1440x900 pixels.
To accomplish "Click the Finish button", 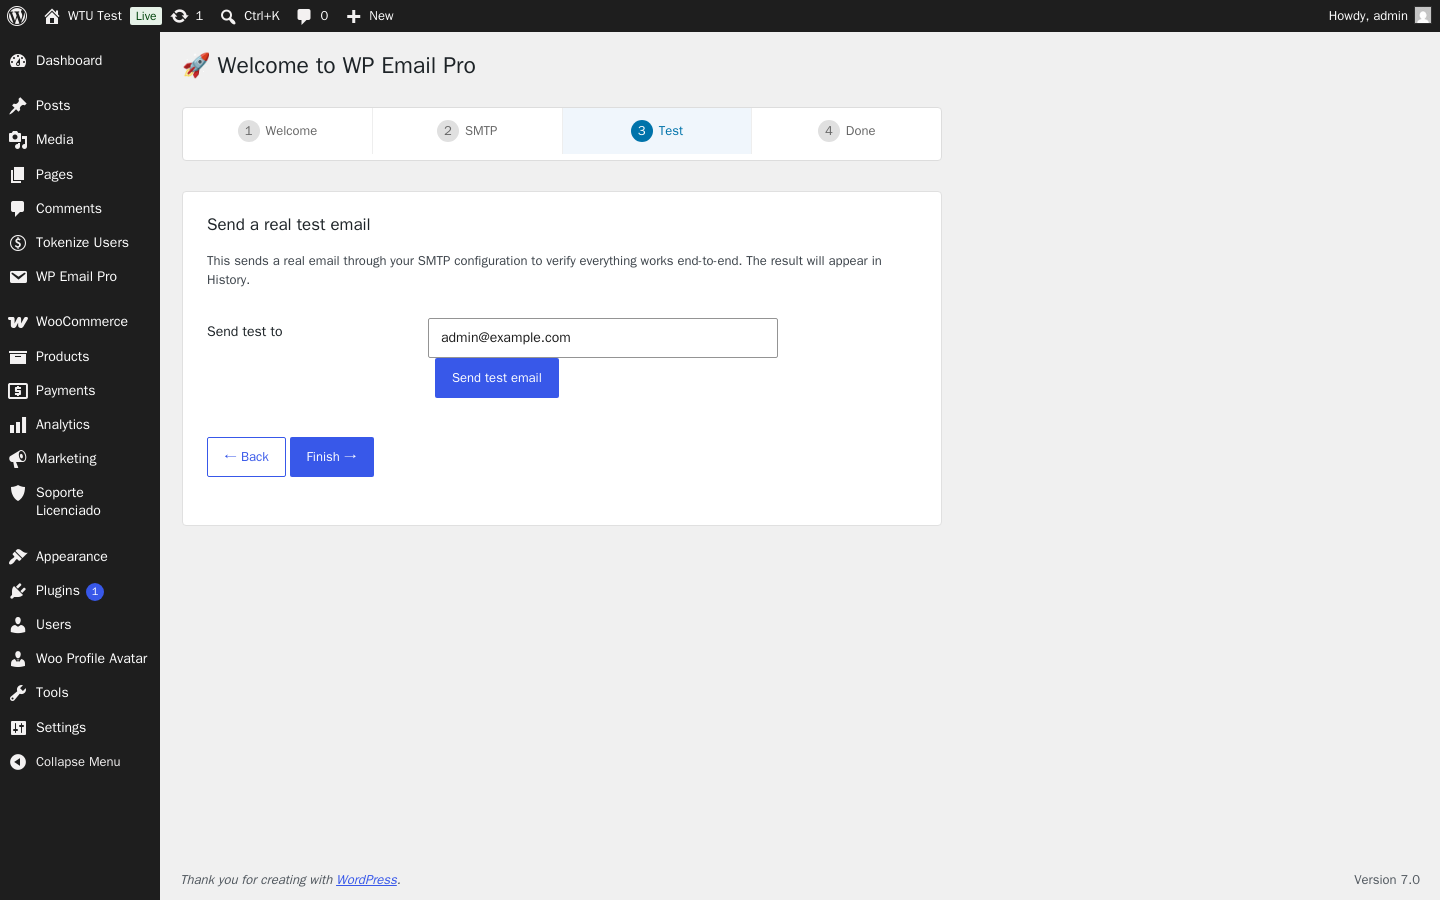I will tap(332, 457).
